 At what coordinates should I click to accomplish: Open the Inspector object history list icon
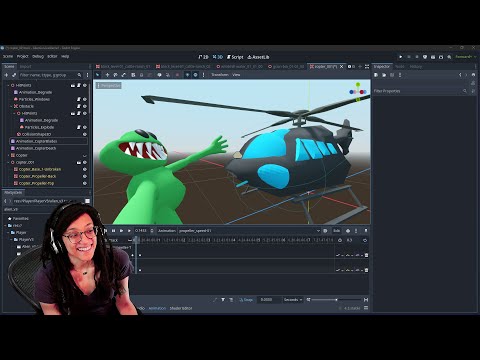[x=473, y=75]
